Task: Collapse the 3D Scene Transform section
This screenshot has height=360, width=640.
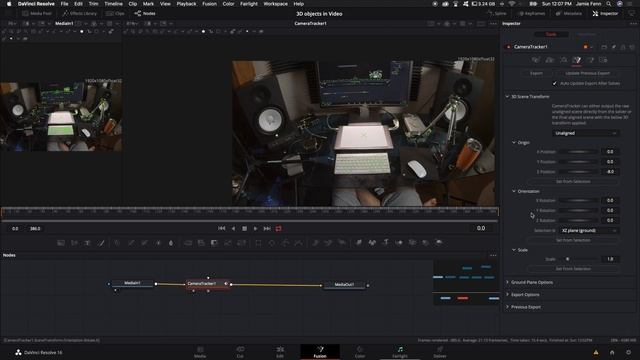Action: pos(507,97)
